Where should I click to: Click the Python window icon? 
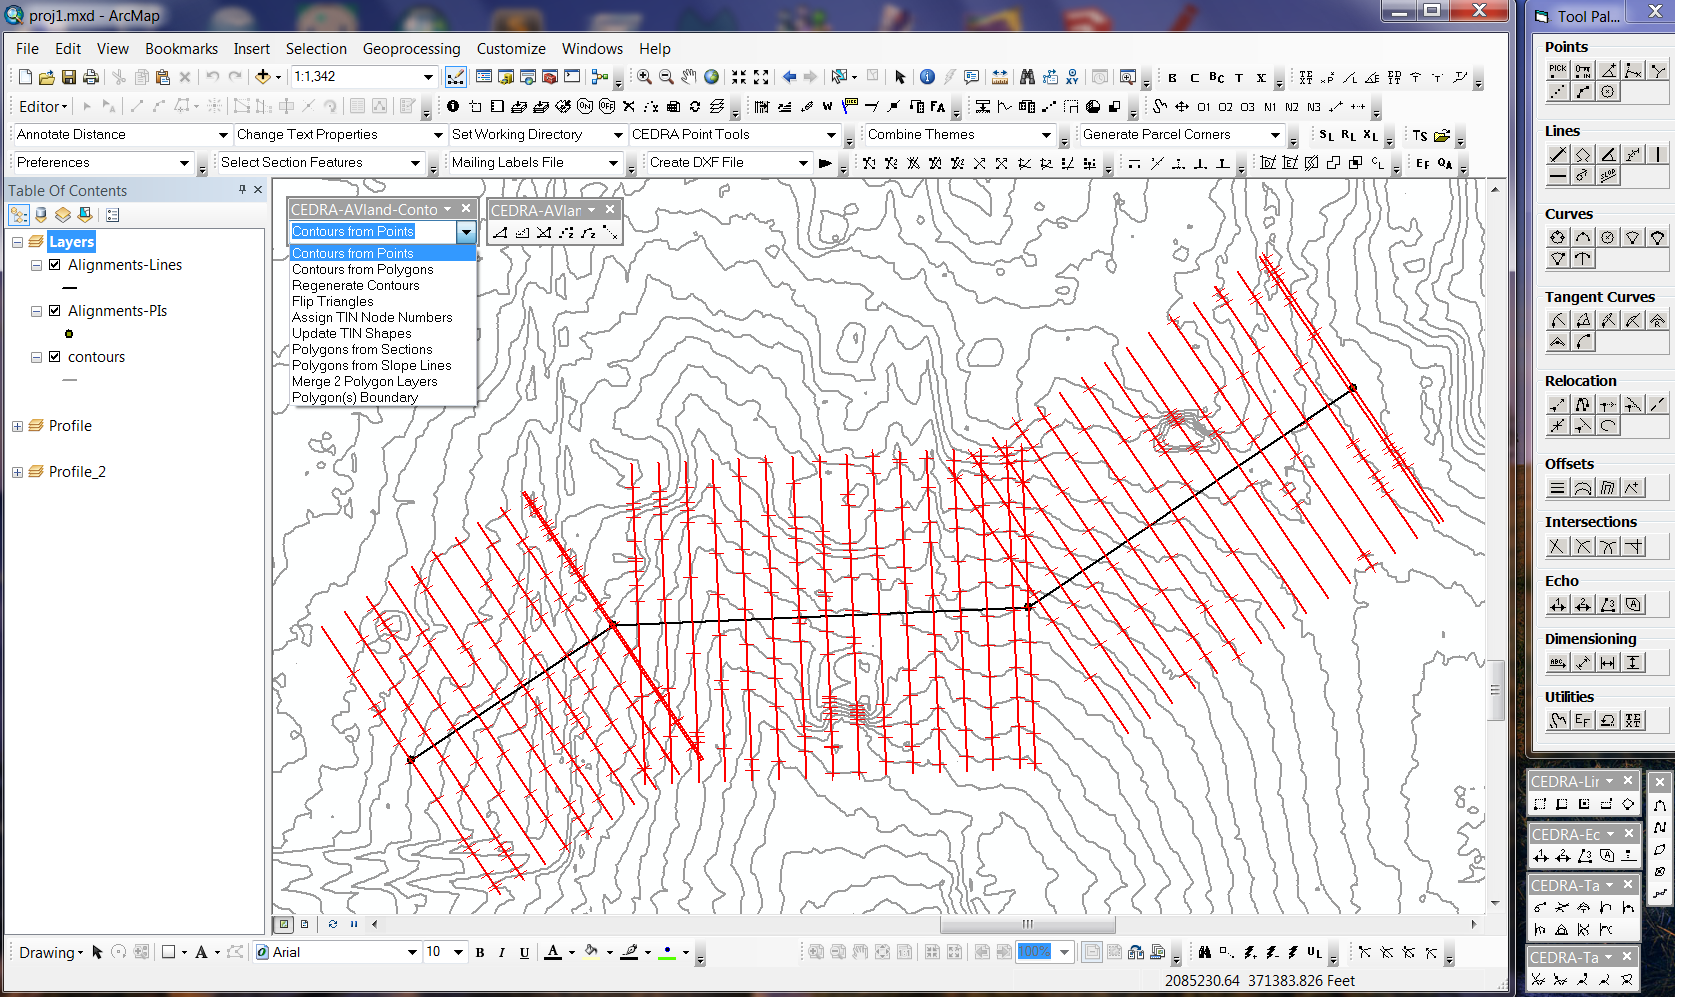pyautogui.click(x=572, y=77)
